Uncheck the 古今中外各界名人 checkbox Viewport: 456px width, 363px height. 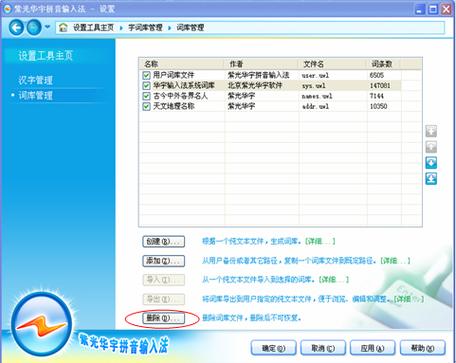146,96
